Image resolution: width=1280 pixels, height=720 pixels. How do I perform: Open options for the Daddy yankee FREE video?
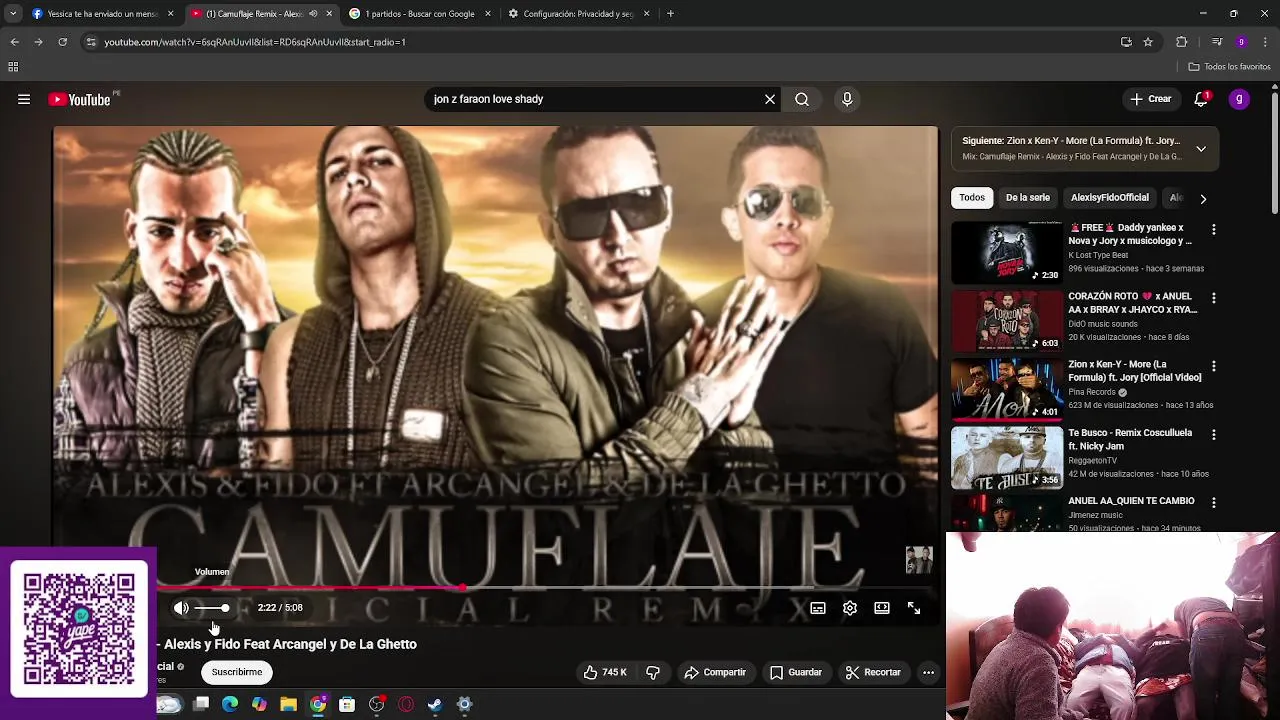1214,230
